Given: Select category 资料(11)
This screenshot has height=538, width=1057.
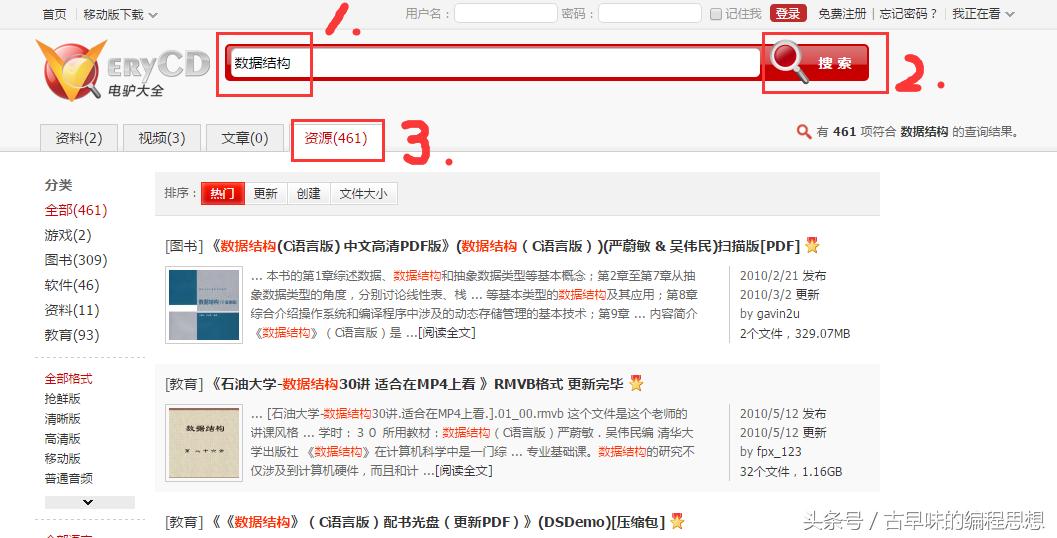Looking at the screenshot, I should click(72, 310).
